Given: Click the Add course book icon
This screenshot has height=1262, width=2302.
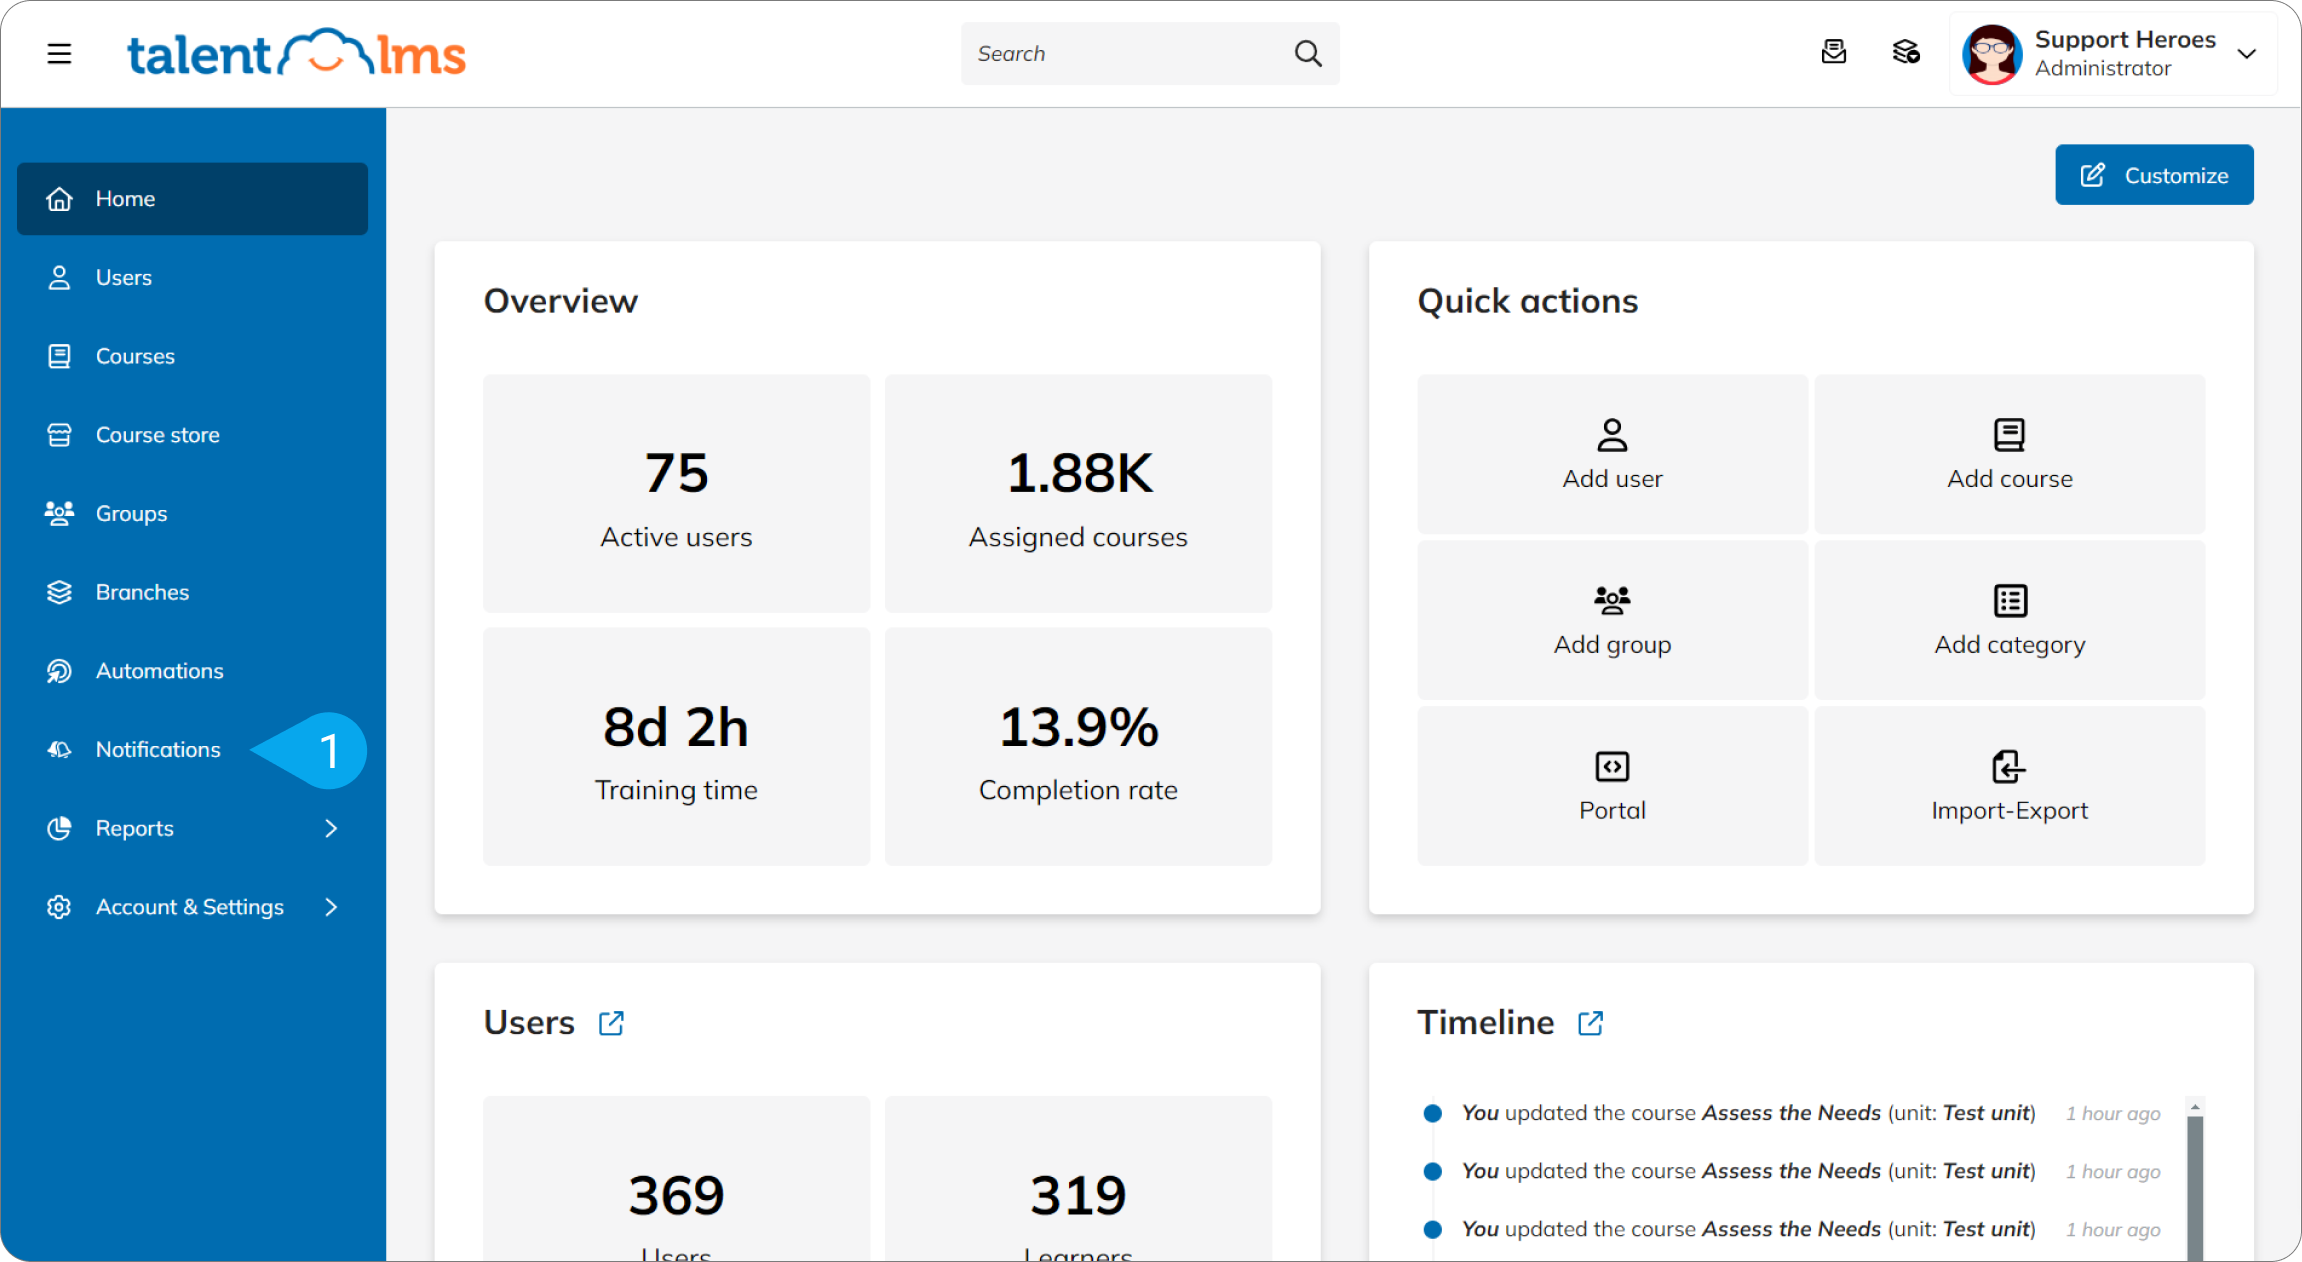Looking at the screenshot, I should (2009, 435).
